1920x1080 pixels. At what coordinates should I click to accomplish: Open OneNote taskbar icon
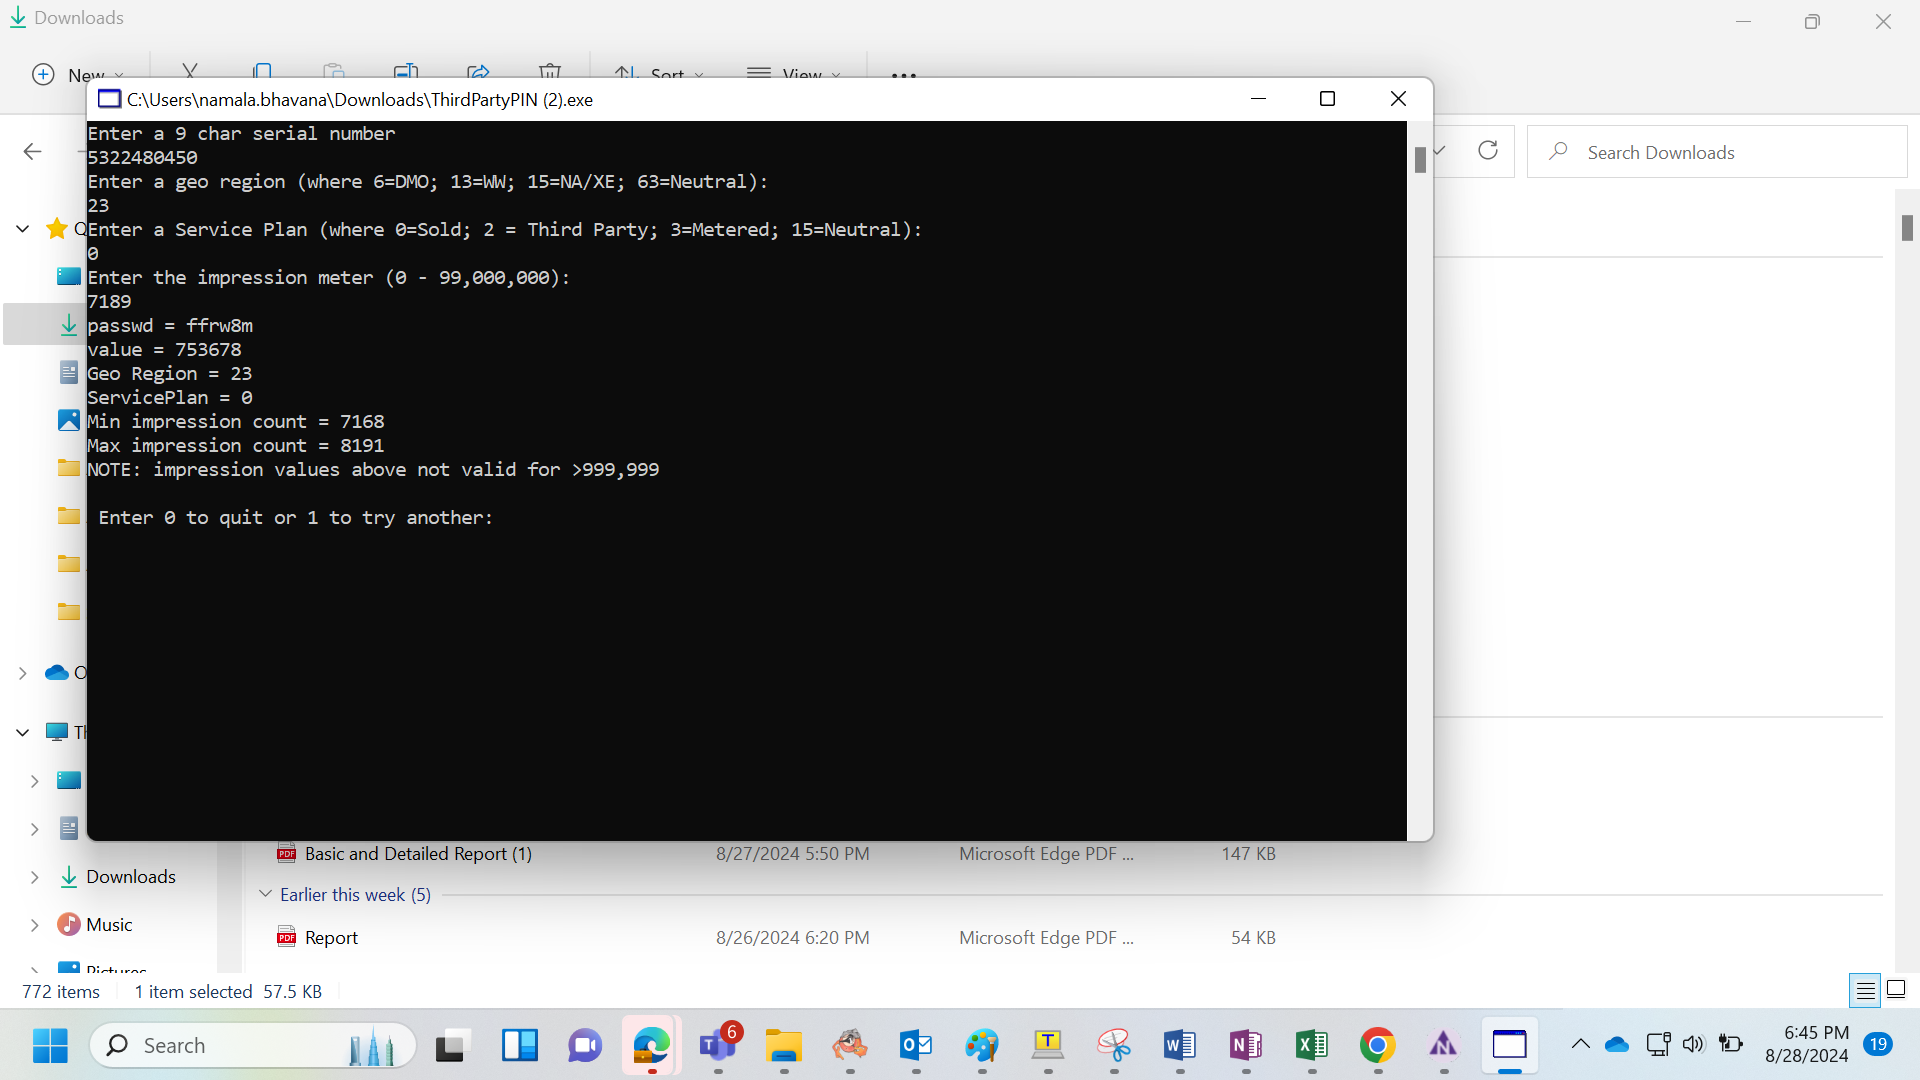pyautogui.click(x=1246, y=1046)
